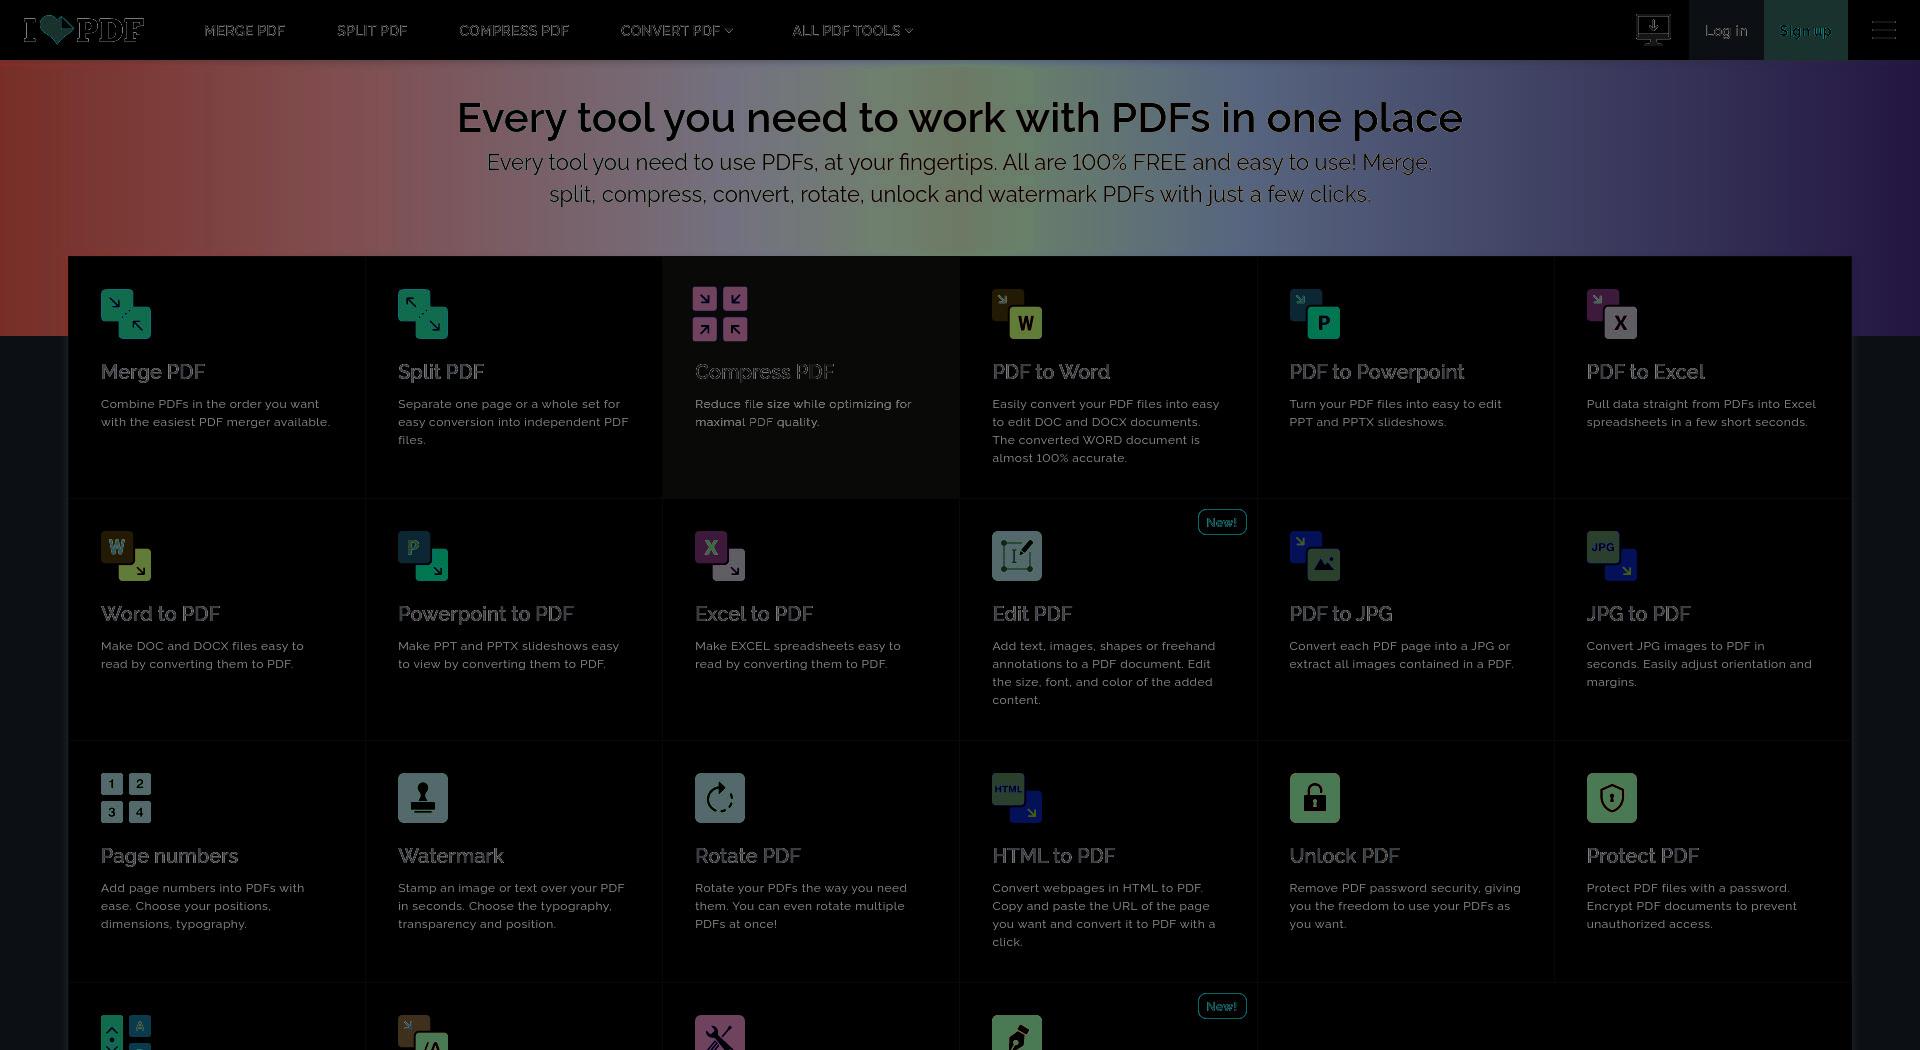This screenshot has height=1050, width=1920.
Task: Open the Edit PDF title link
Action: point(1032,614)
